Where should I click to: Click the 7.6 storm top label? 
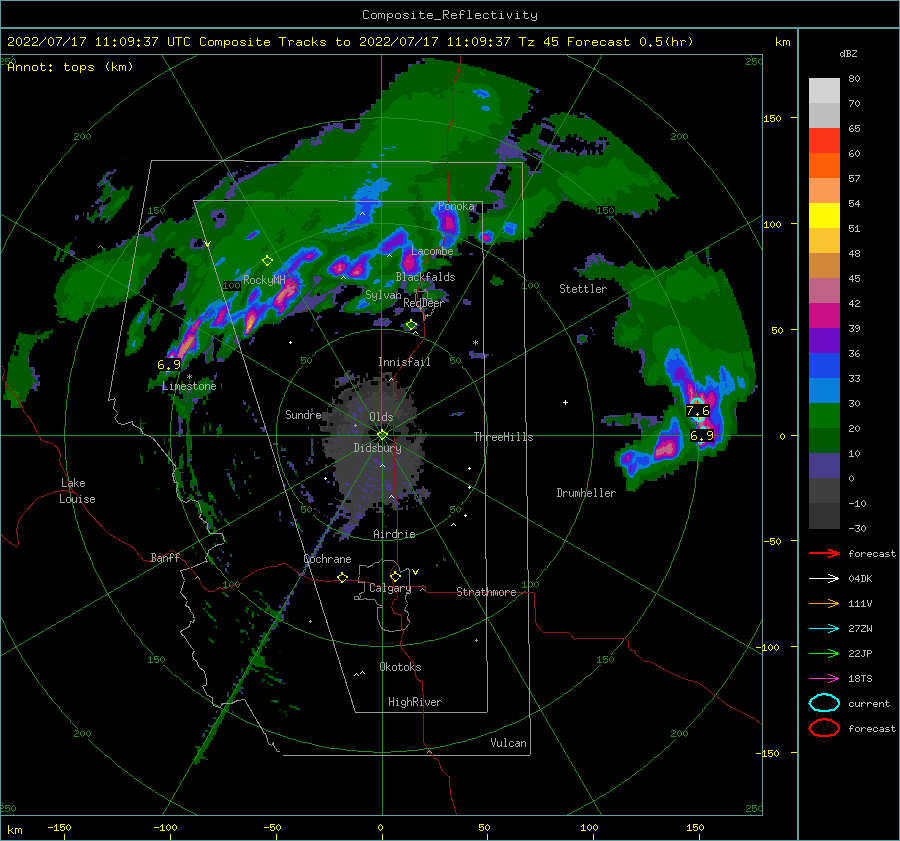pyautogui.click(x=698, y=411)
